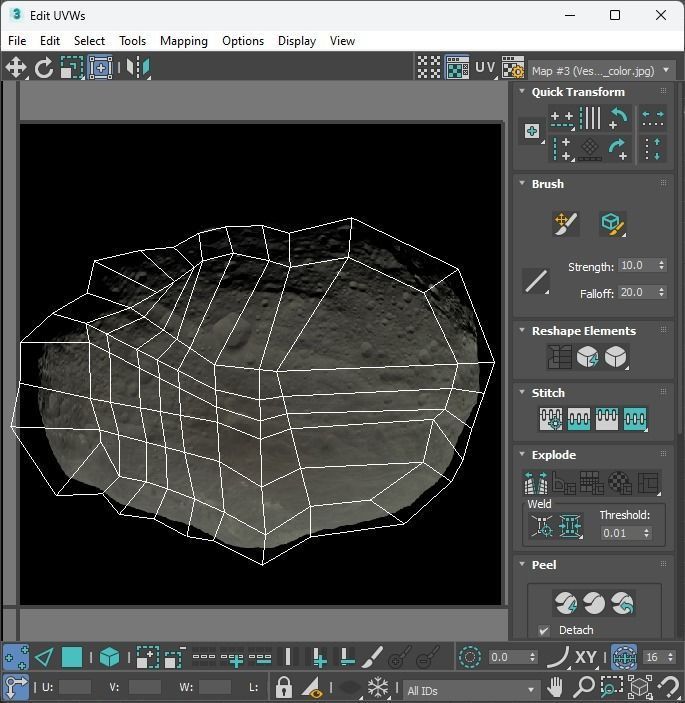Click Rotate +90 around pivot icon

[x=618, y=149]
